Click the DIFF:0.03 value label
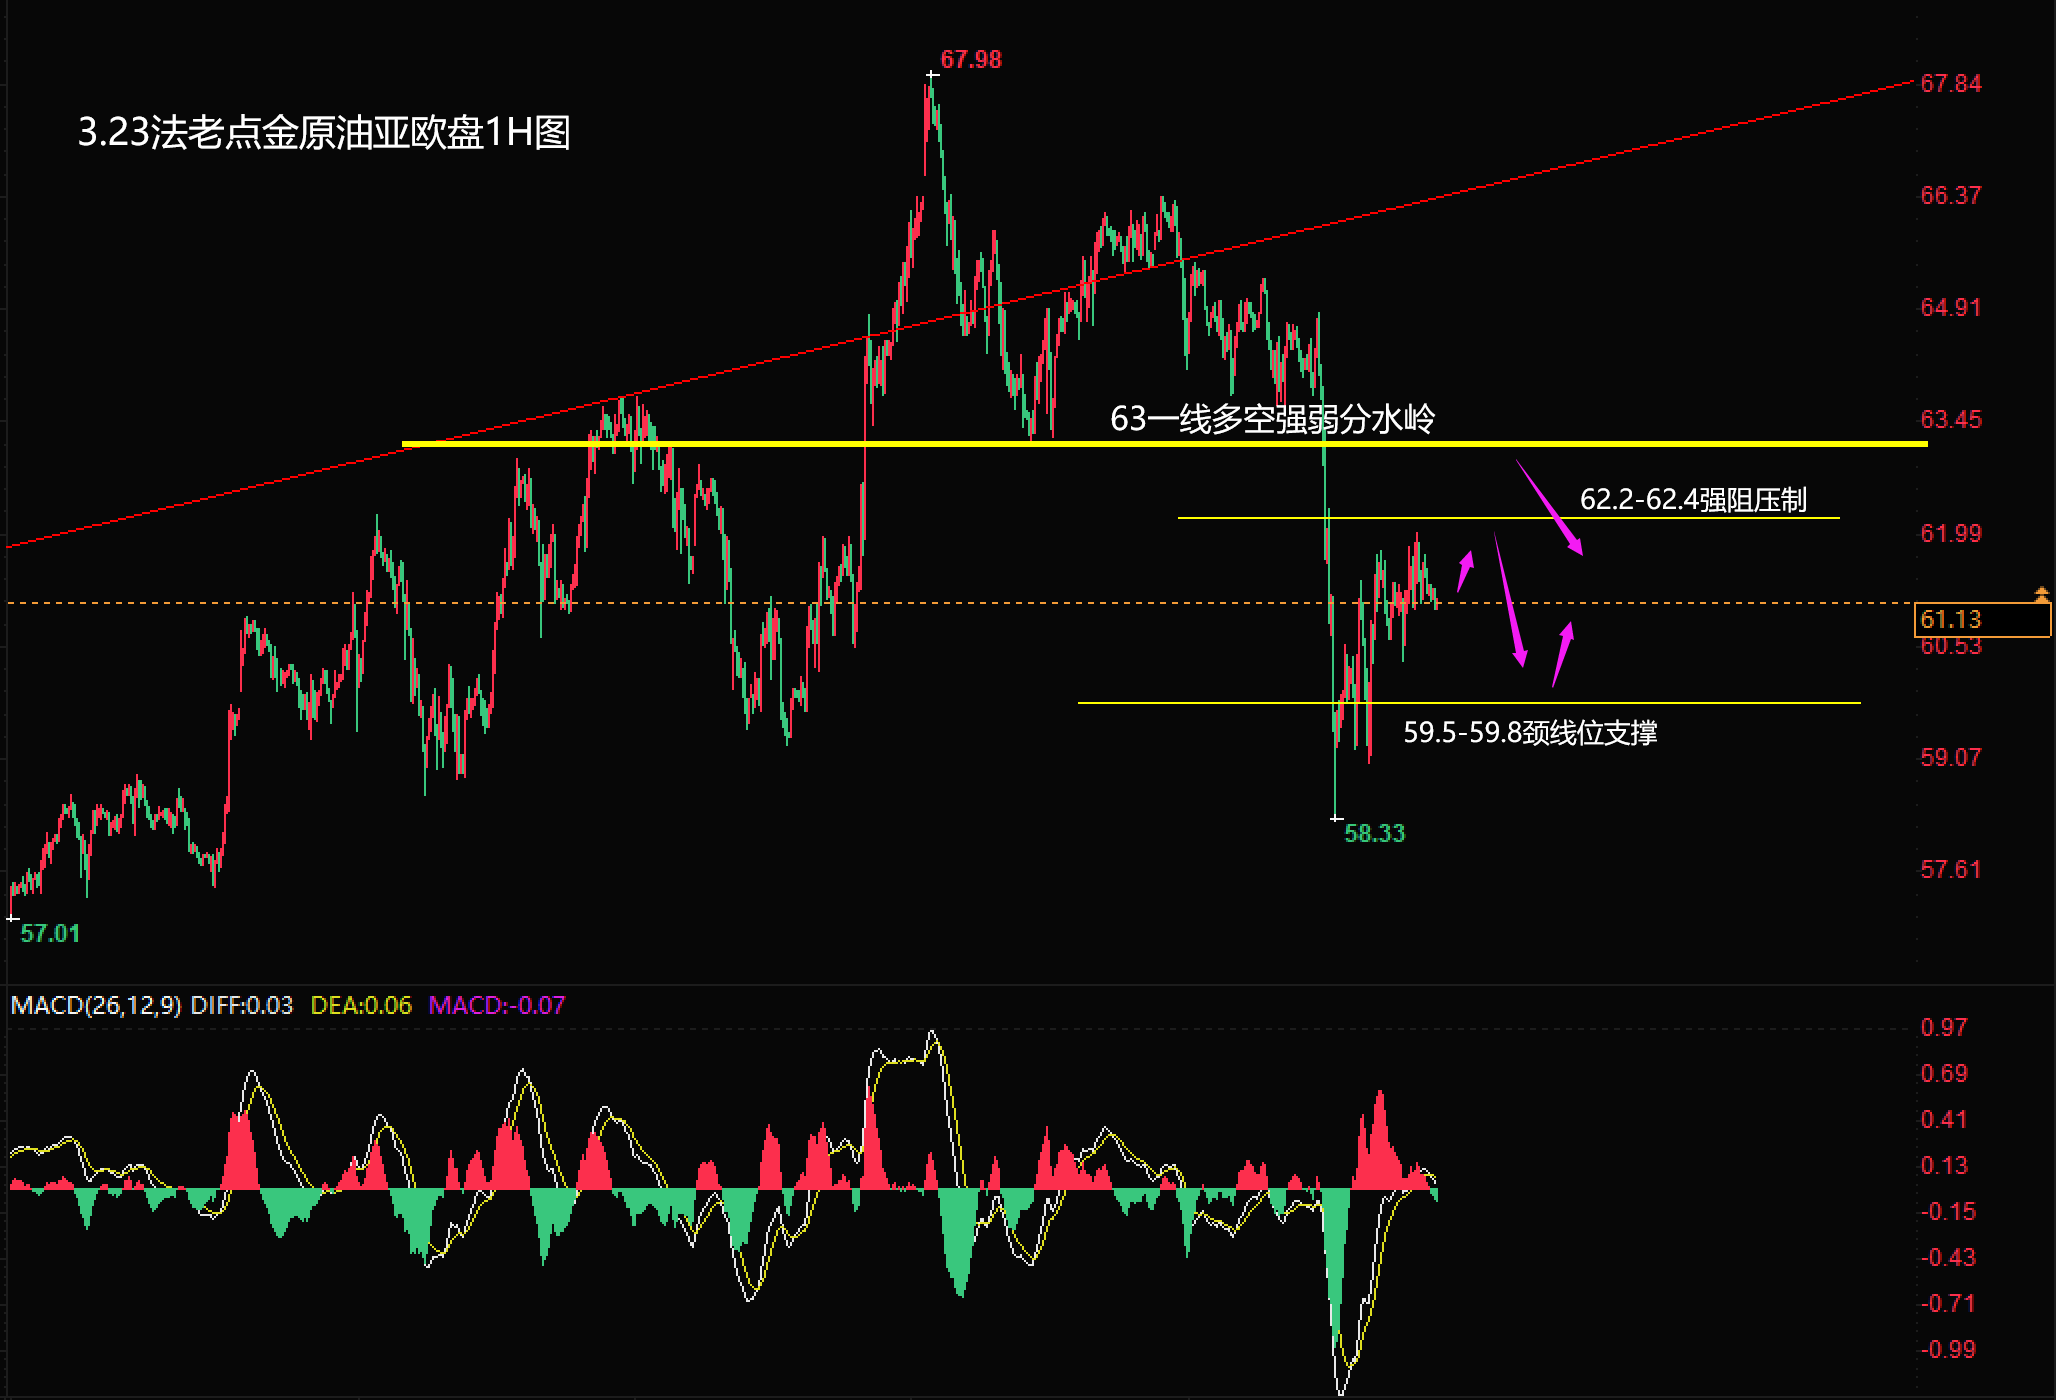This screenshot has height=1400, width=2056. coord(242,1006)
